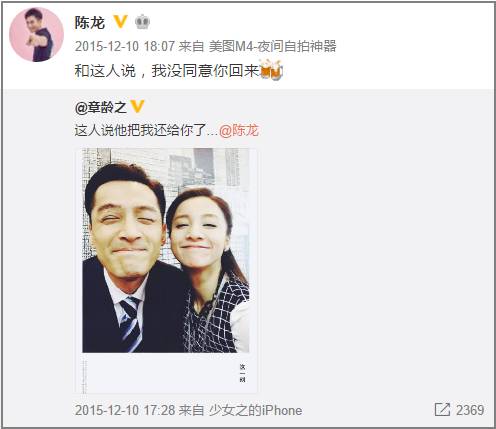Open the 美图M4-夜间自拍神器 source link
This screenshot has height=429, width=496.
click(x=272, y=46)
